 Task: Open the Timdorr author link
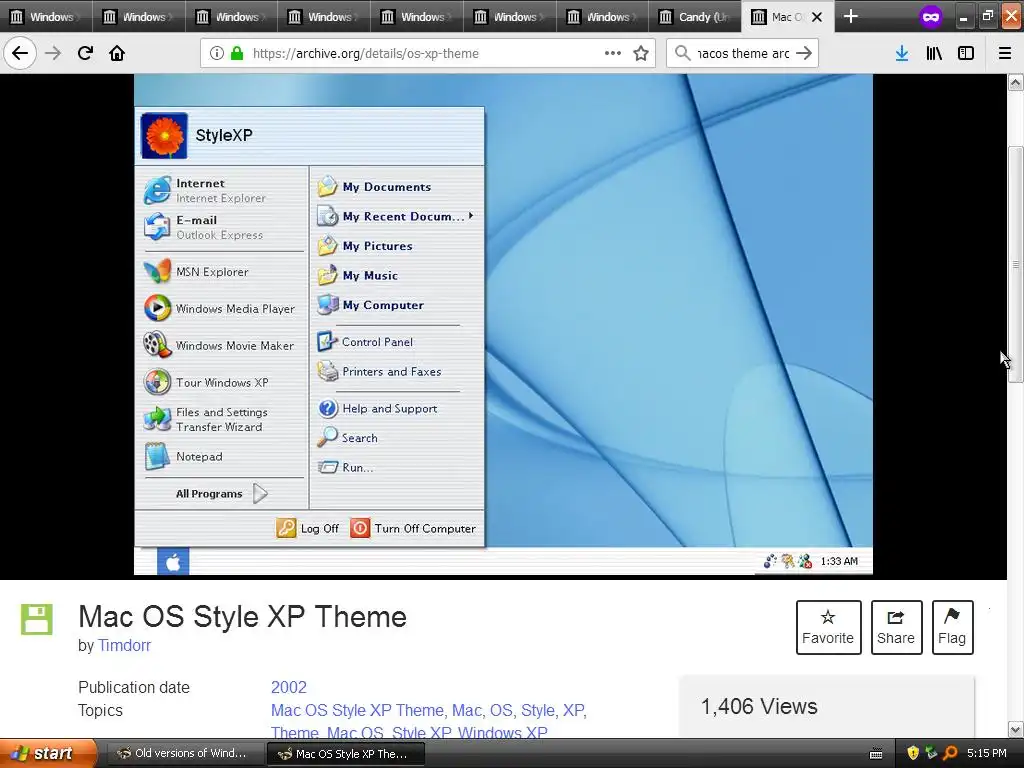coord(124,645)
